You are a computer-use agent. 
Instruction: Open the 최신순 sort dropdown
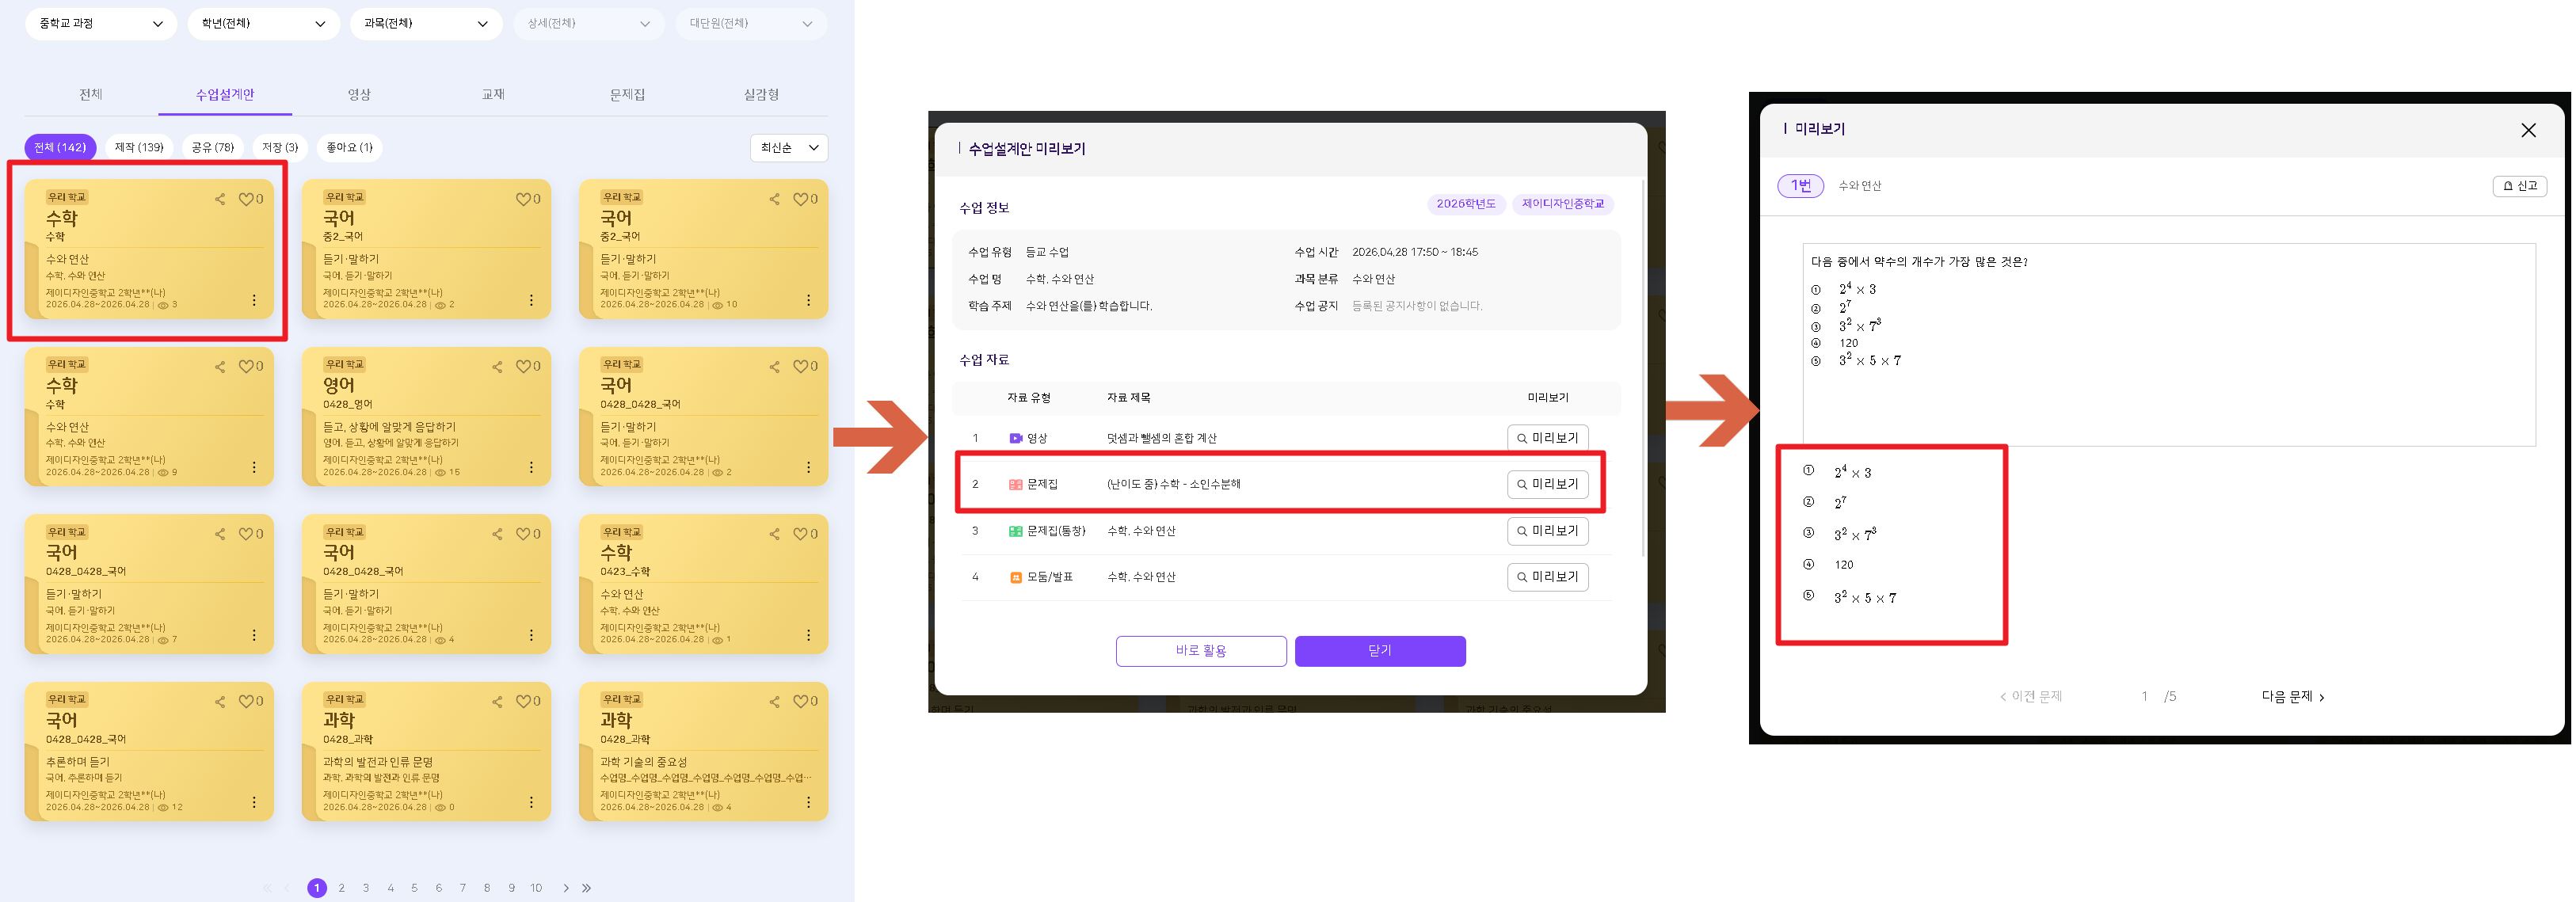coord(788,148)
